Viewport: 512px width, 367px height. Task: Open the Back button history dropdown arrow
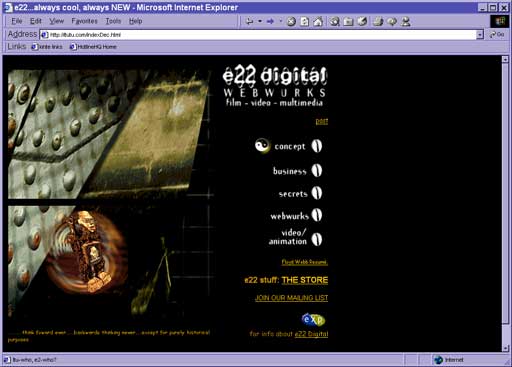[x=260, y=22]
